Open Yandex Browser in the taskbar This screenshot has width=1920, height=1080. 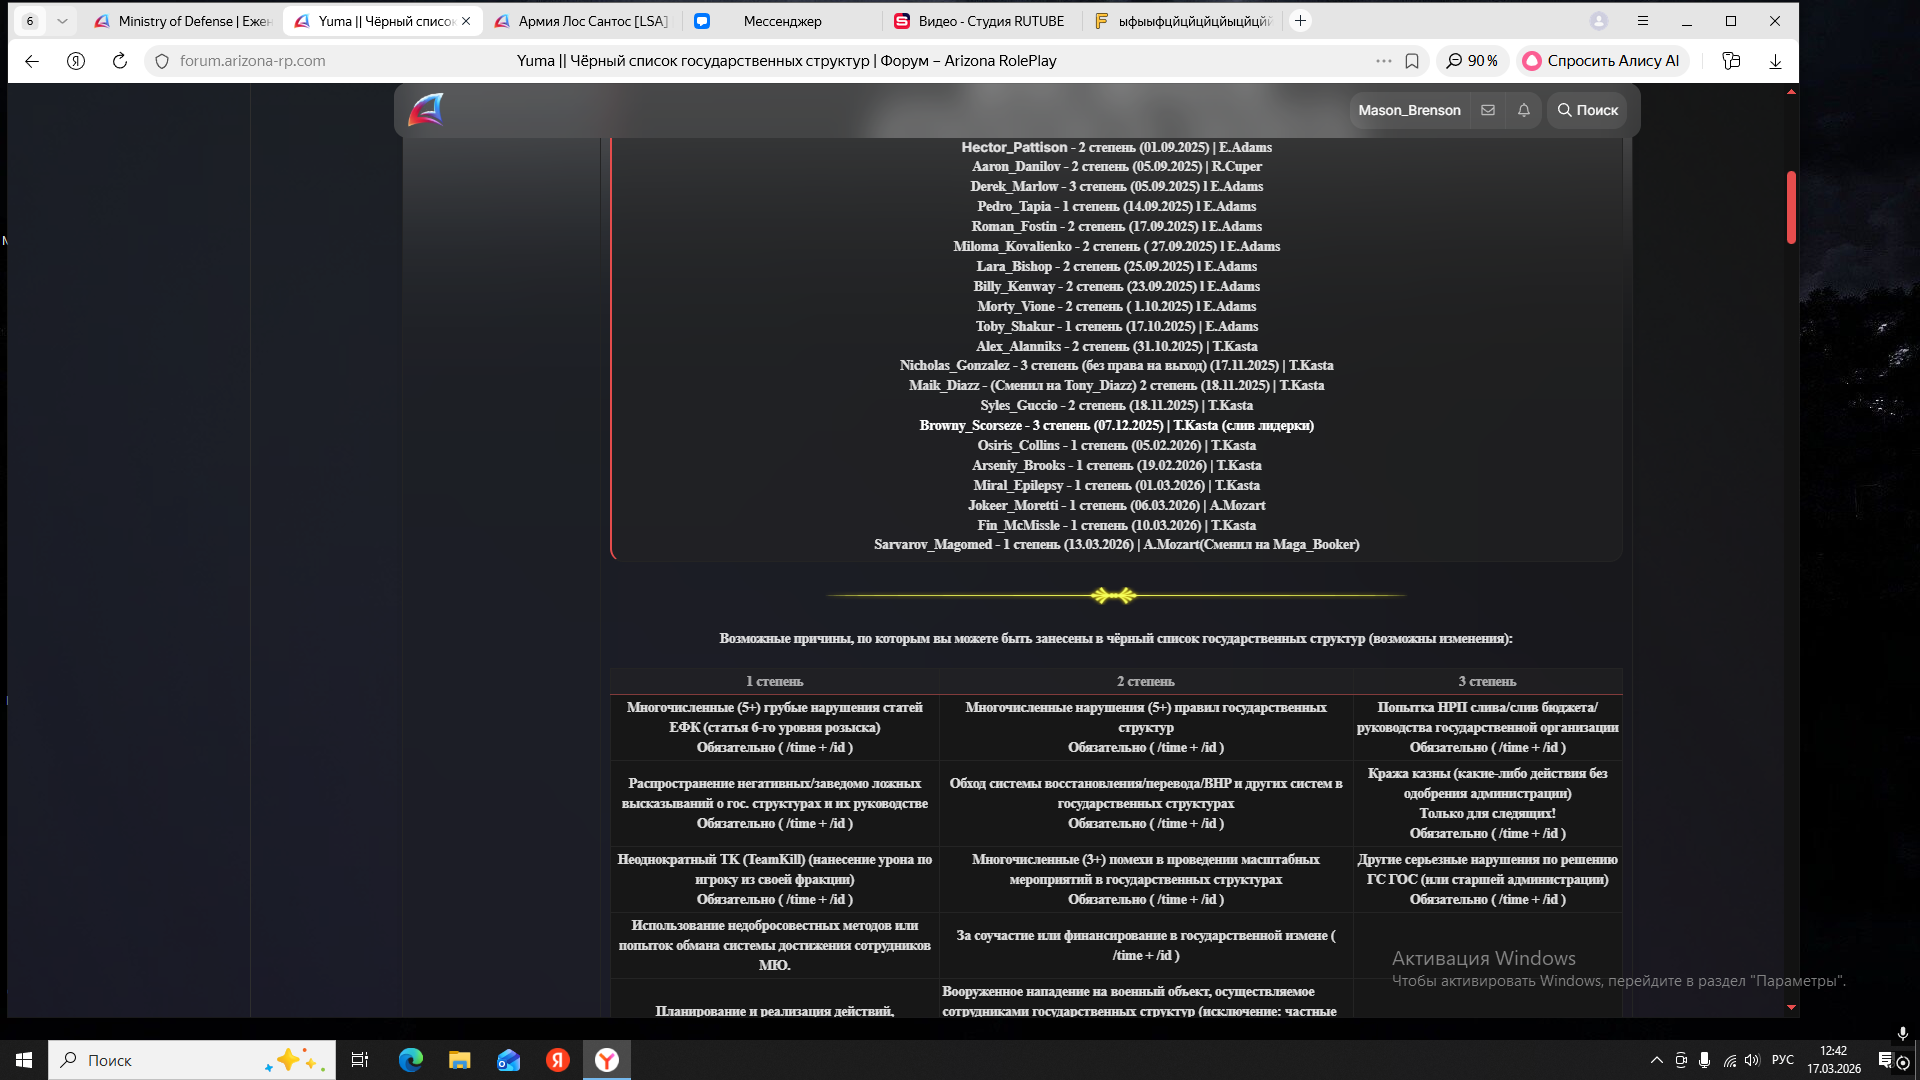click(x=607, y=1060)
